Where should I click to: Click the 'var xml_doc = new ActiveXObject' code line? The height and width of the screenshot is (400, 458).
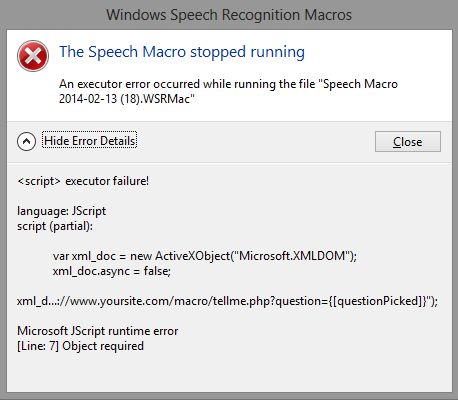coord(205,256)
